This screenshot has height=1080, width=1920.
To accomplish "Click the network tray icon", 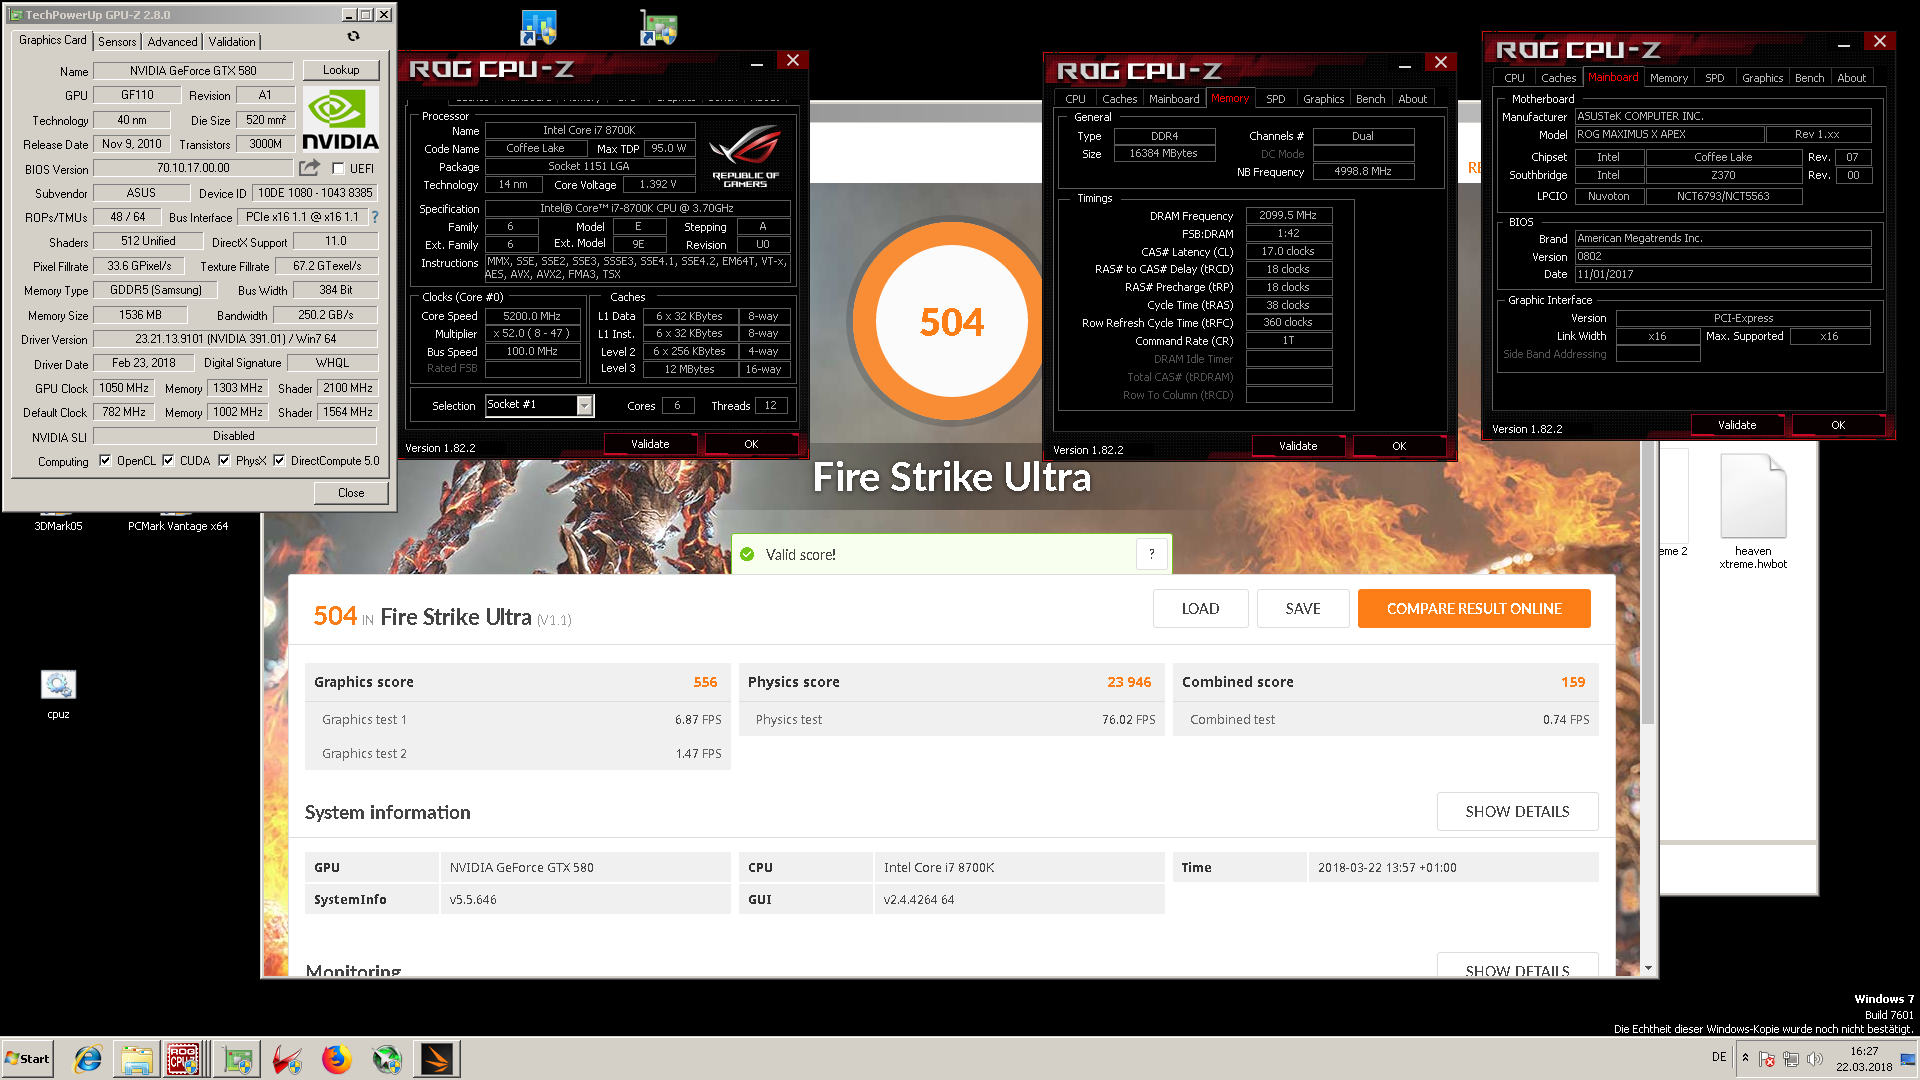I will pyautogui.click(x=1791, y=1058).
